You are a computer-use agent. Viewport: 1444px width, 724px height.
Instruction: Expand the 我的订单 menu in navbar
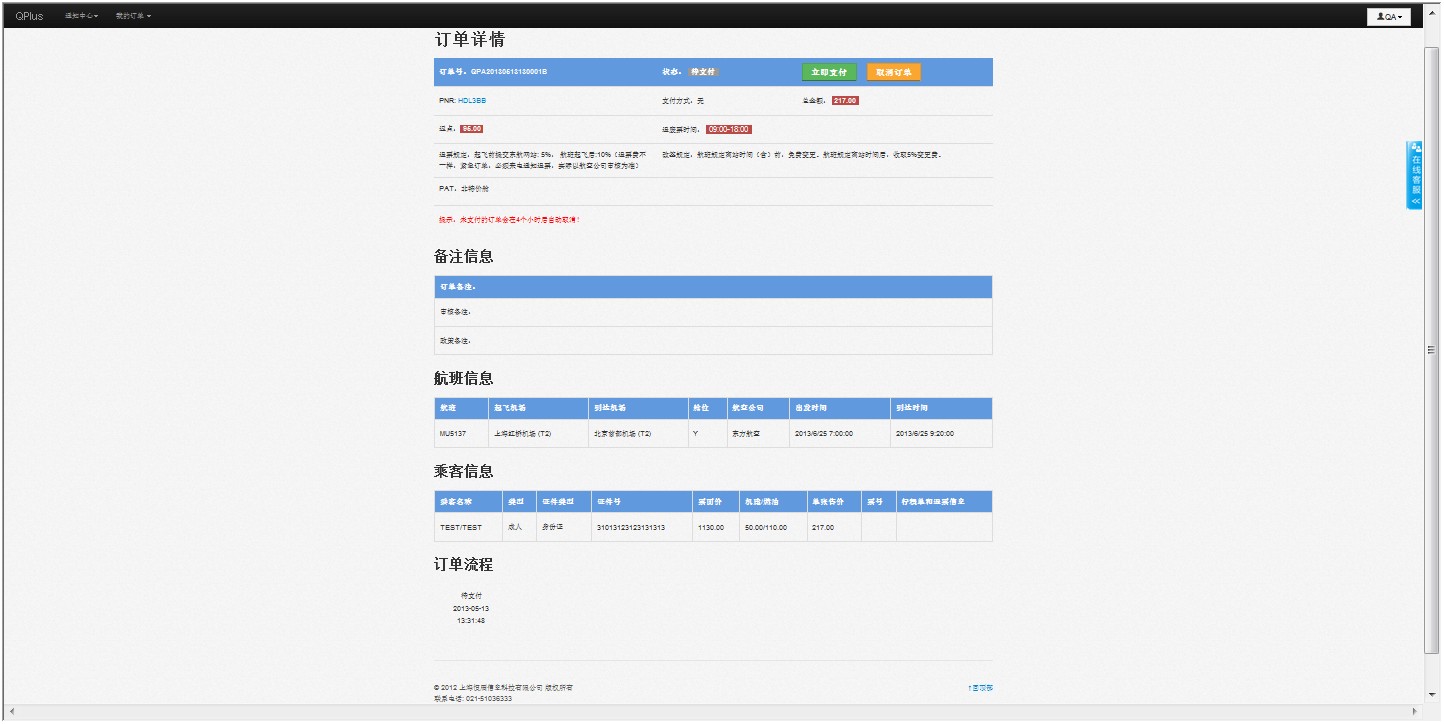(x=133, y=16)
